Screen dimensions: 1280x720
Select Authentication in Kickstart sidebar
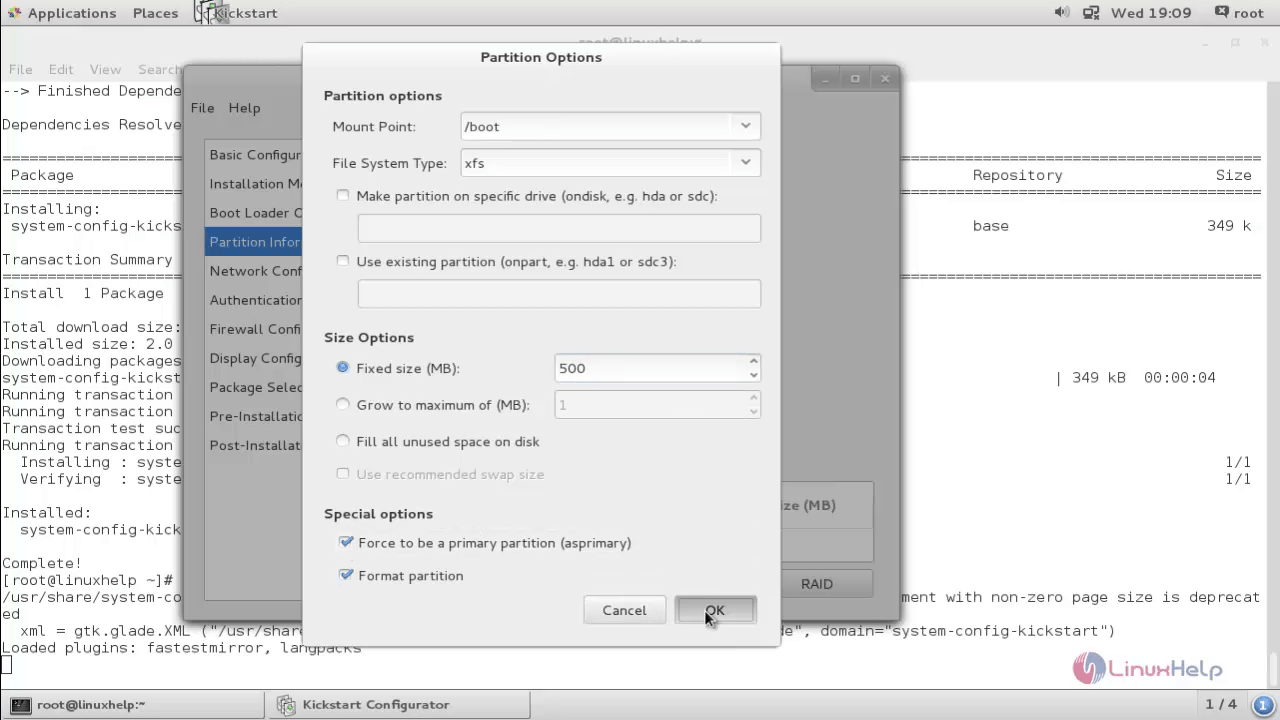[x=254, y=300]
